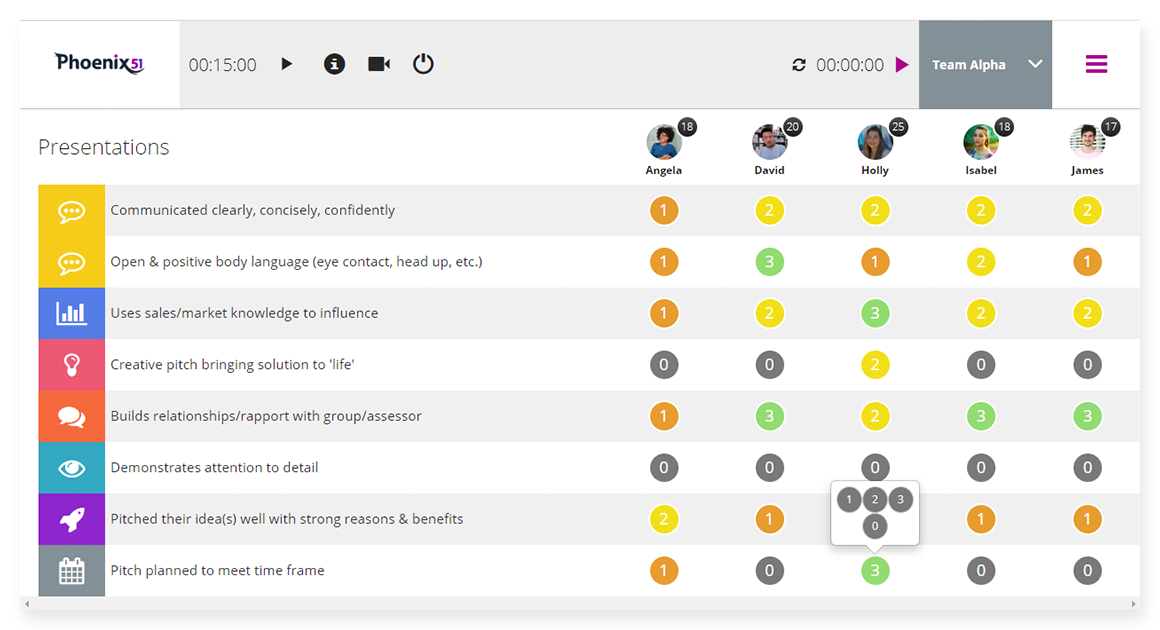Select score 0 in the rating popup
This screenshot has height=630, width=1160.
point(874,526)
